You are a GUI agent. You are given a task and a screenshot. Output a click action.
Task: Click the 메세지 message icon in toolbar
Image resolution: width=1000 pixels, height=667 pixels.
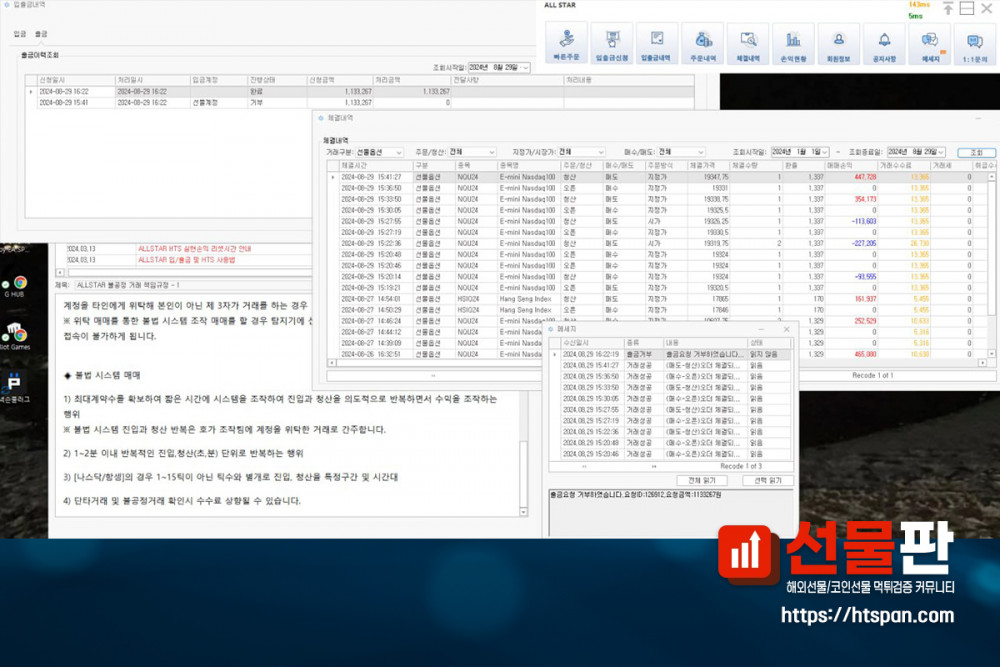click(x=929, y=46)
